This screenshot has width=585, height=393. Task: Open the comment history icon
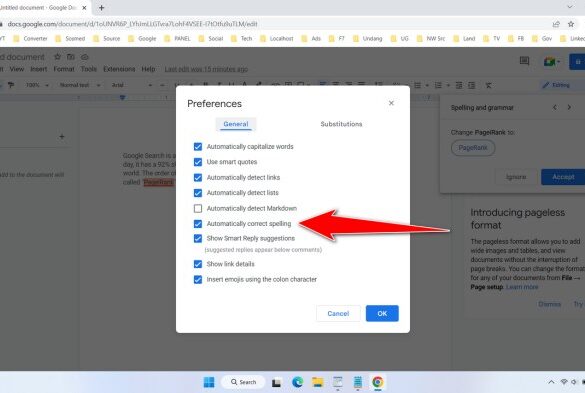point(524,61)
